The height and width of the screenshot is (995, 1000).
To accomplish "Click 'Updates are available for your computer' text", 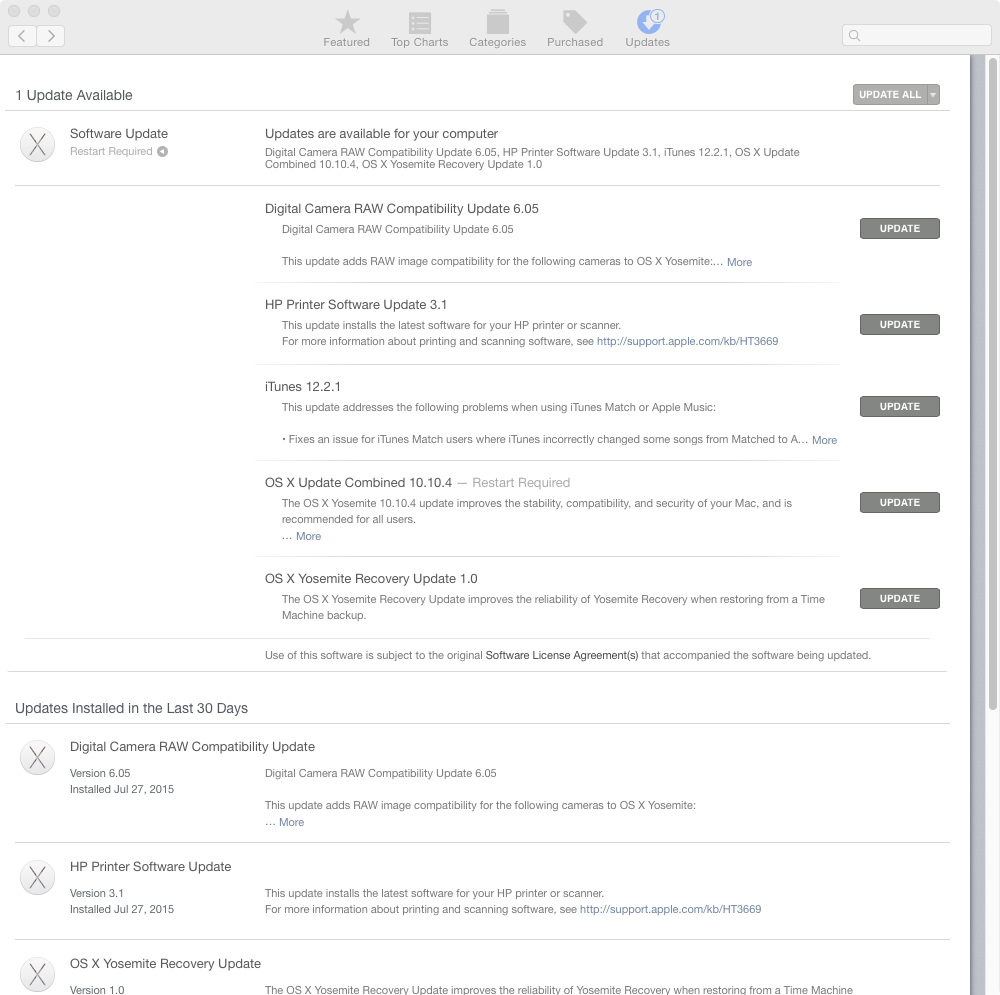I will click(x=381, y=133).
